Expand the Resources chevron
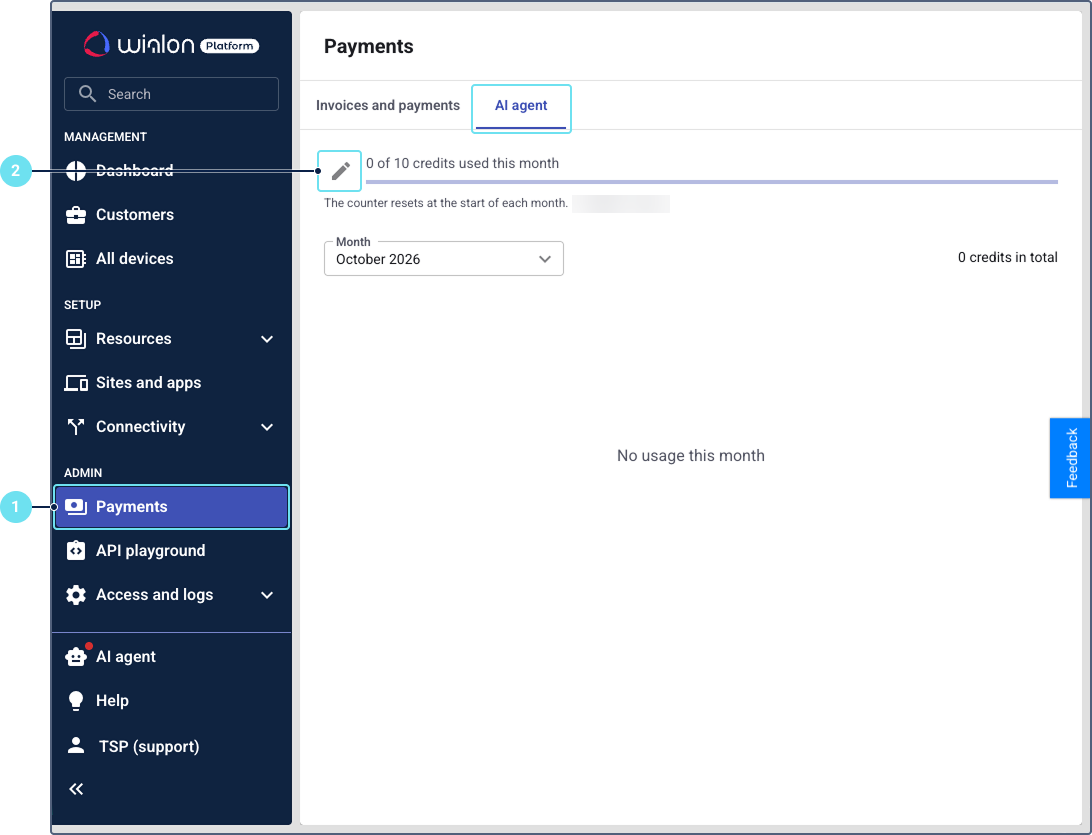1092x835 pixels. (267, 339)
